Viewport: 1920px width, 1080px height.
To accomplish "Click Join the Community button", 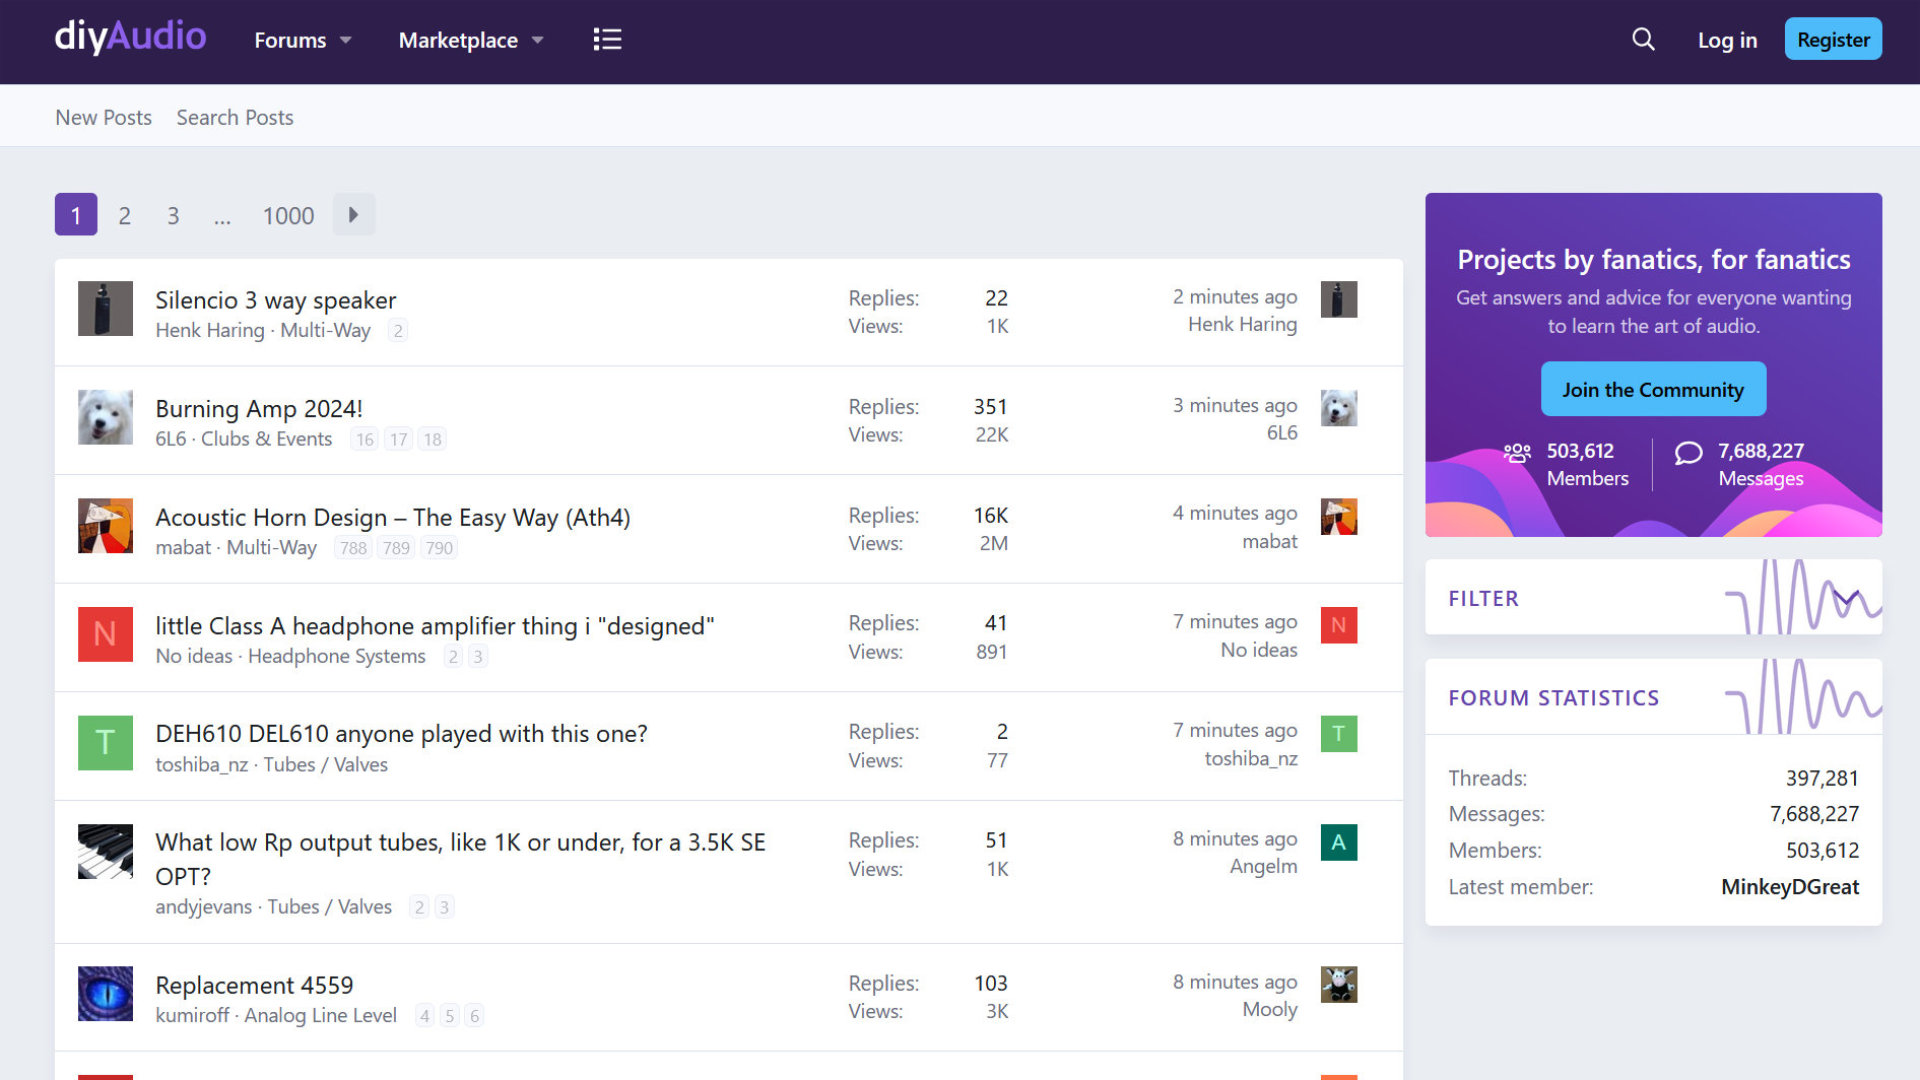I will (1652, 389).
